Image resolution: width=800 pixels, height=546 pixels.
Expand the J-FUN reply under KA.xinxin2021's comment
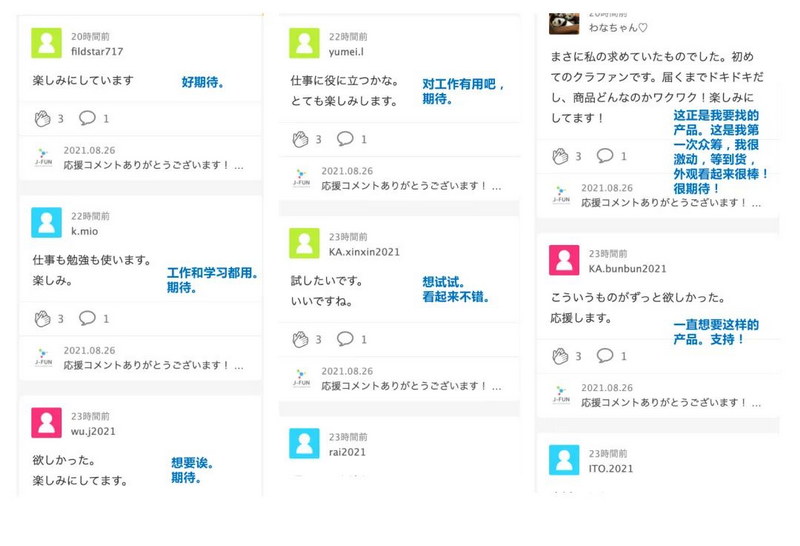click(411, 386)
